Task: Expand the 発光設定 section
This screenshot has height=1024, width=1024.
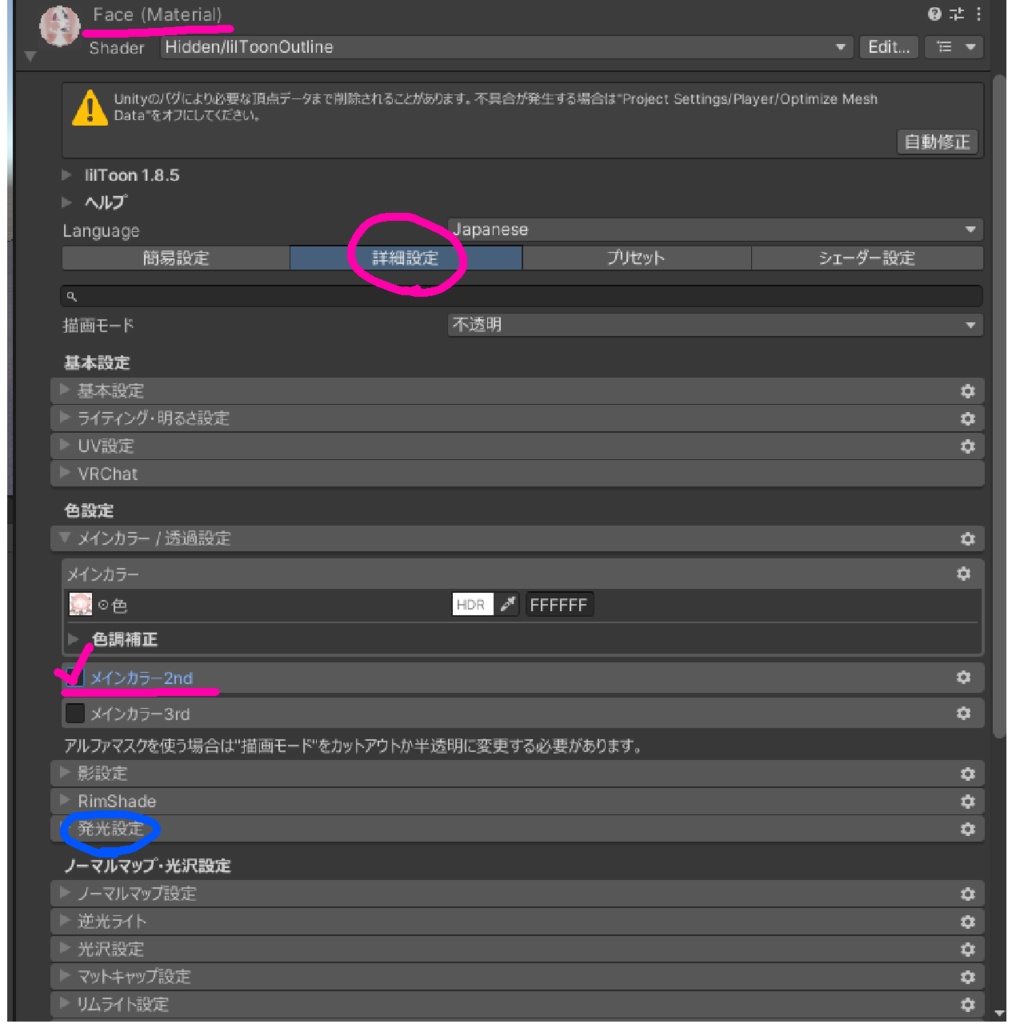Action: tap(517, 829)
